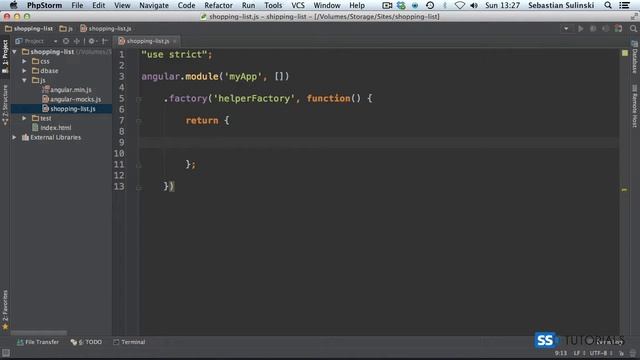
Task: Click the yellow warning stripe marker in gutter
Action: tap(624, 190)
